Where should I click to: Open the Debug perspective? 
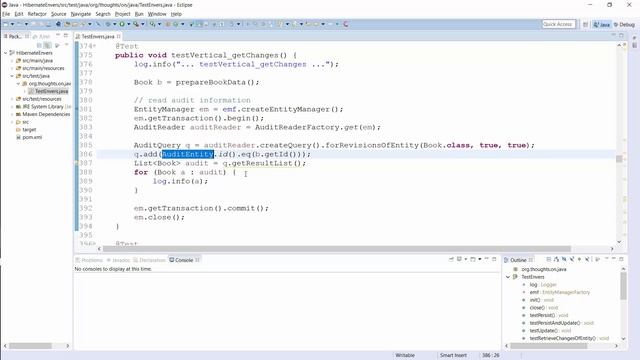click(x=624, y=24)
